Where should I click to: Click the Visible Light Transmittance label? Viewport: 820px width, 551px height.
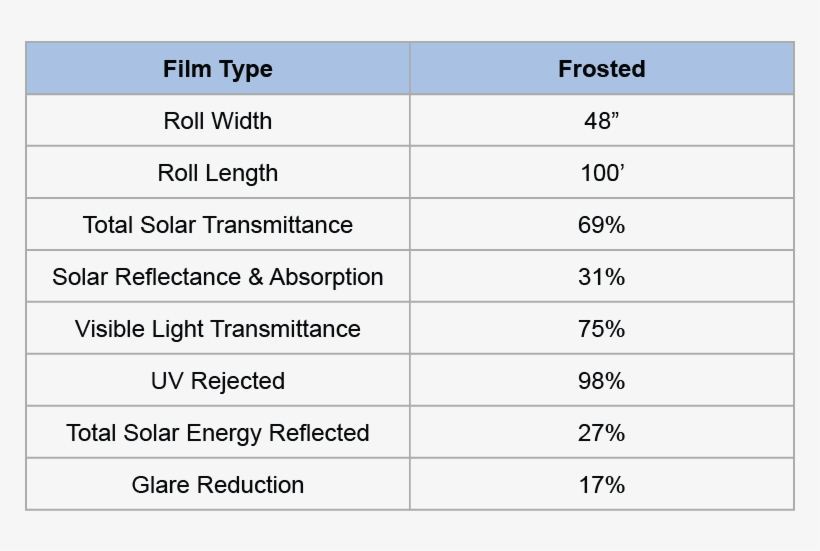[218, 329]
